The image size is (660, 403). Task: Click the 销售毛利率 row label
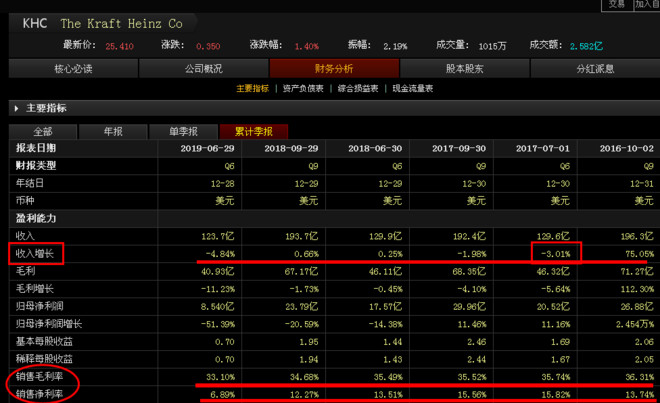(40, 376)
